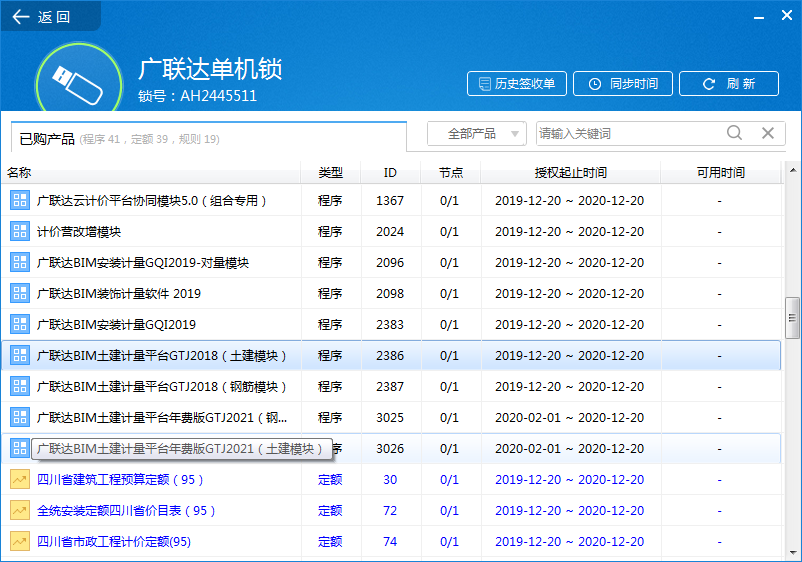Click ID cell 3025

(x=390, y=418)
